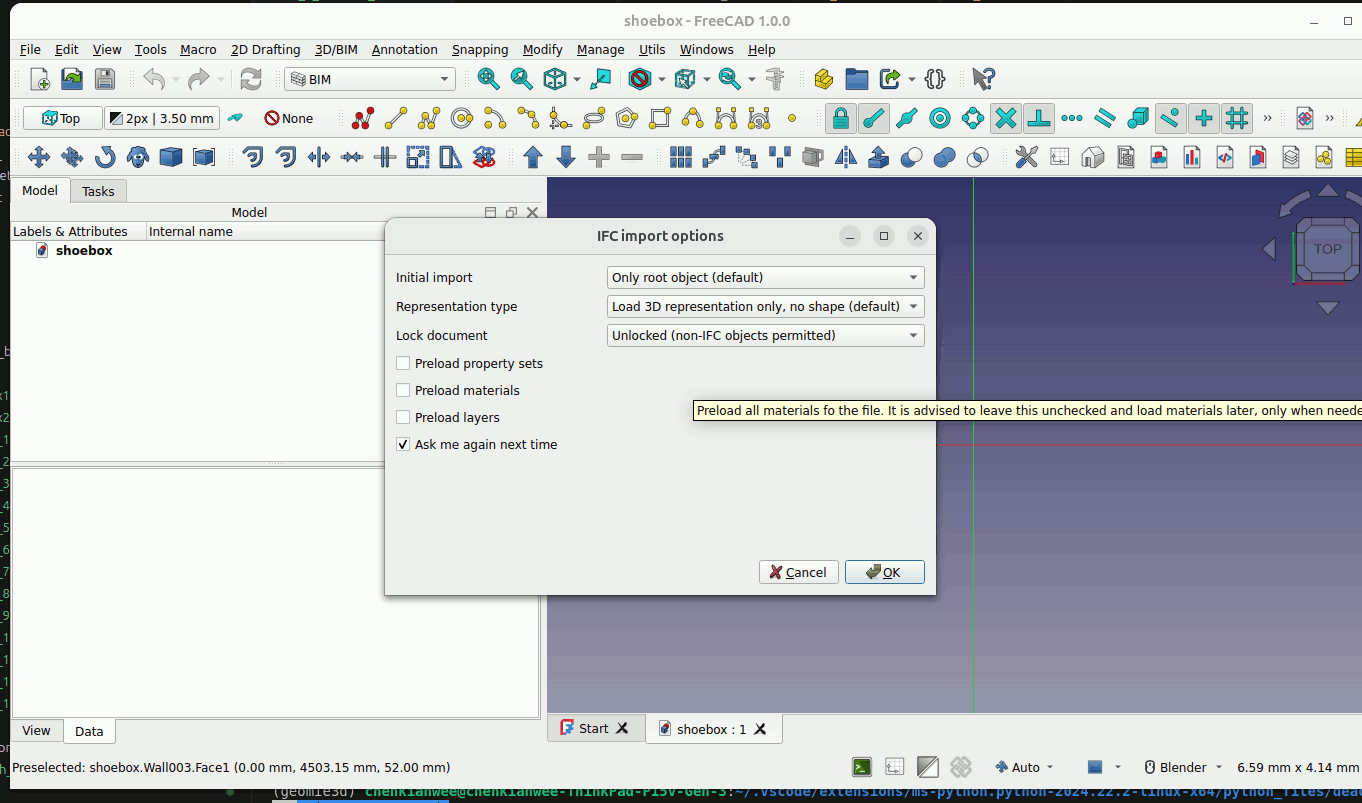The image size is (1362, 803).
Task: Check the Preload materials option
Action: (x=403, y=391)
